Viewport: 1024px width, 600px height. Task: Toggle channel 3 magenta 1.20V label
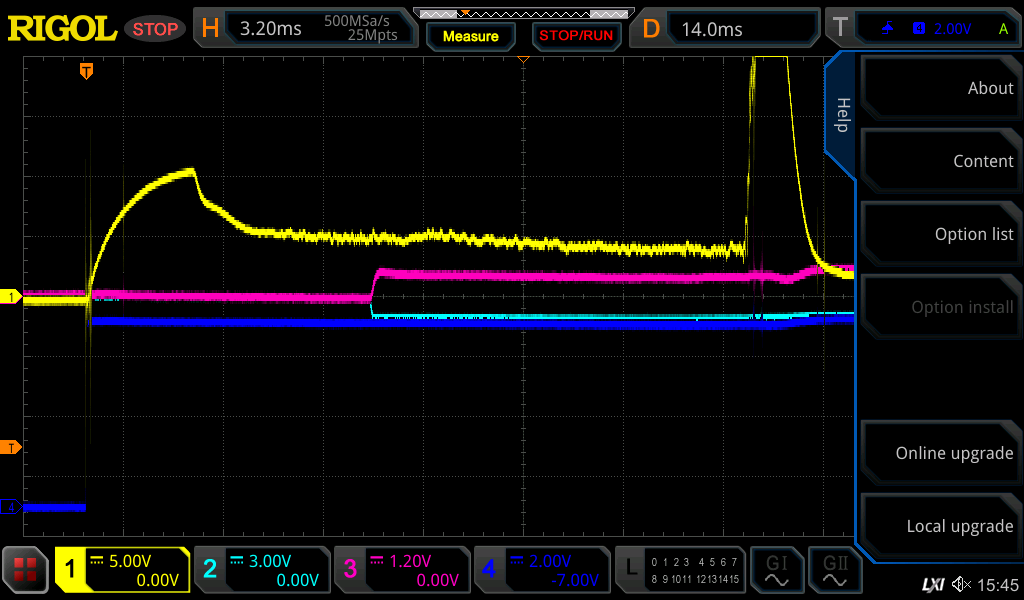tap(402, 570)
